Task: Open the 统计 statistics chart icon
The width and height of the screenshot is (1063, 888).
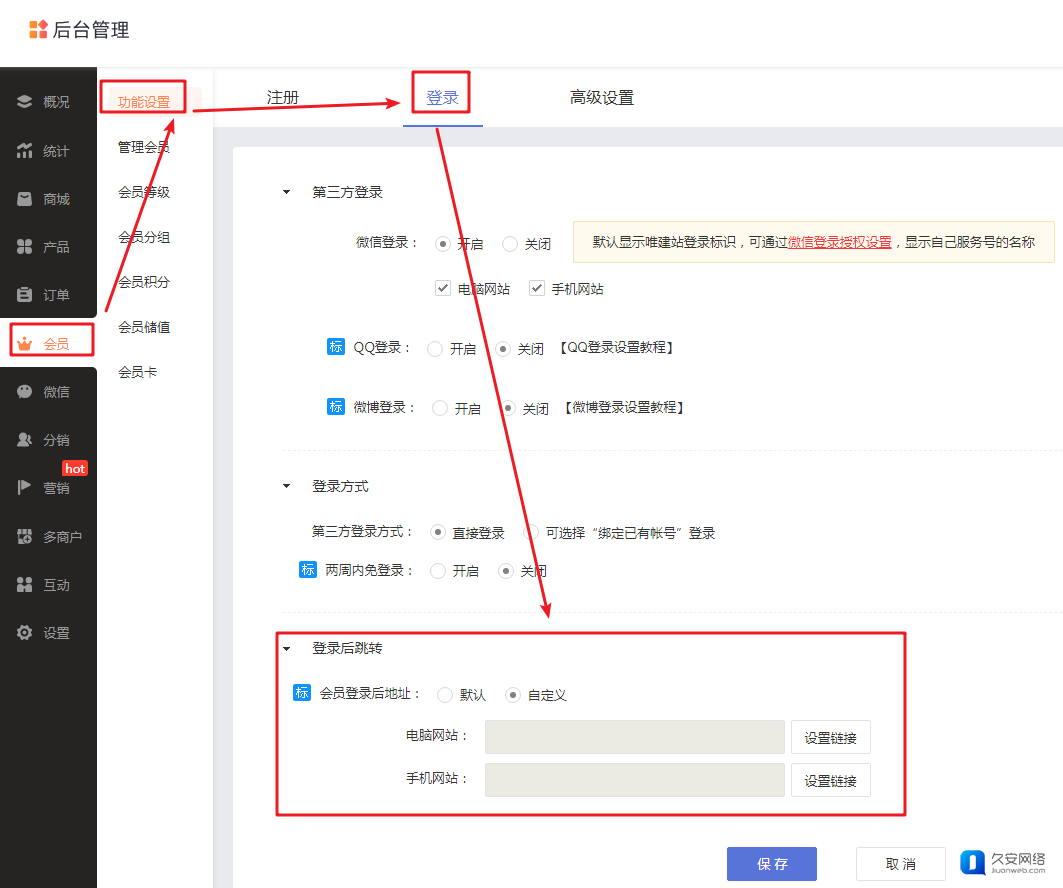Action: tap(25, 151)
